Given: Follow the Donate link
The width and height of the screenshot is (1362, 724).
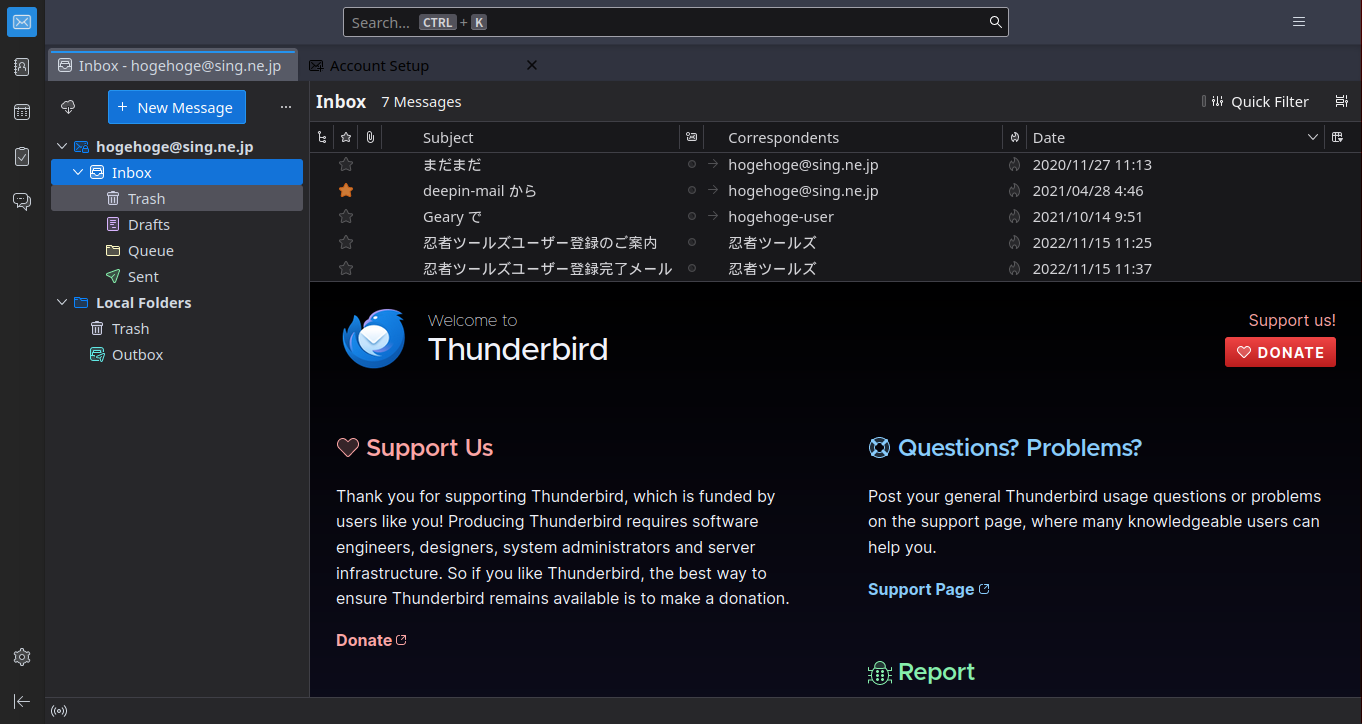Looking at the screenshot, I should point(371,640).
